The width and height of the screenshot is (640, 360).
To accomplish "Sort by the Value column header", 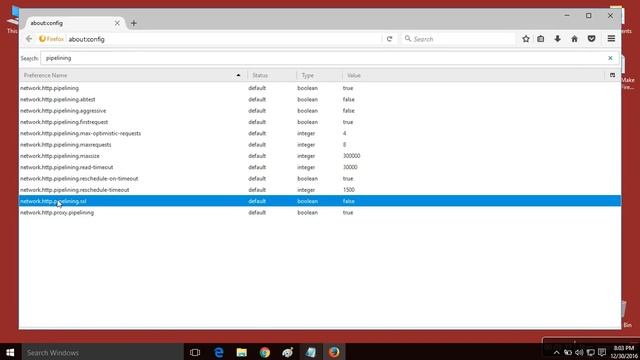I will point(473,76).
